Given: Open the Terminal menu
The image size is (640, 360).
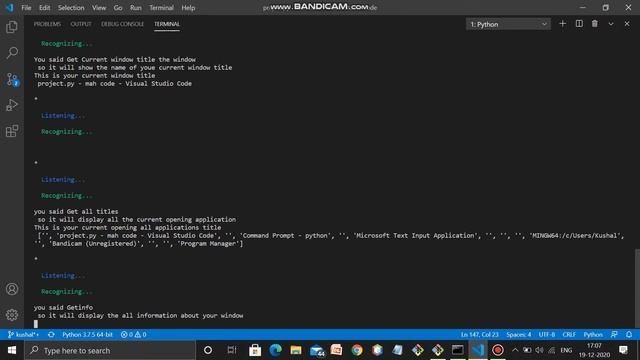Looking at the screenshot, I should (161, 8).
